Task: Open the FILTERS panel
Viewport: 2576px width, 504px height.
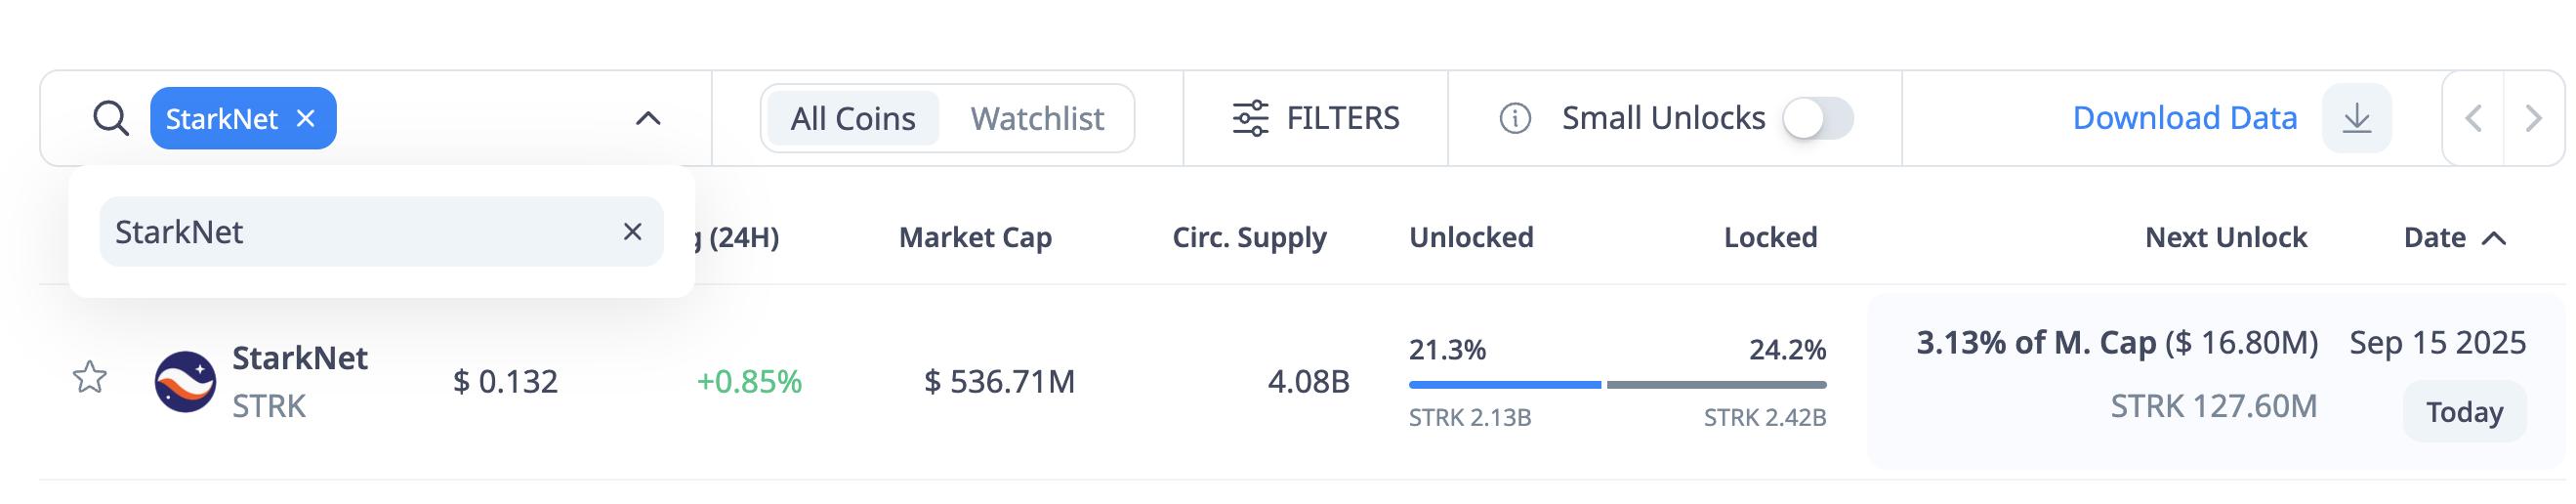Action: pos(1316,118)
